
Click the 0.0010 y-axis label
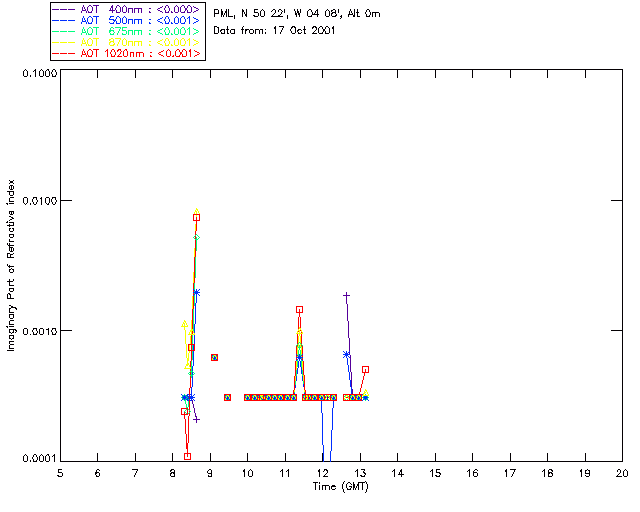point(39,331)
